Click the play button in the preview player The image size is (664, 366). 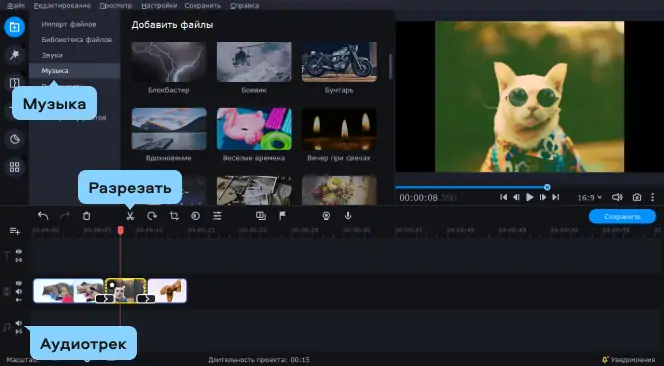[x=529, y=197]
